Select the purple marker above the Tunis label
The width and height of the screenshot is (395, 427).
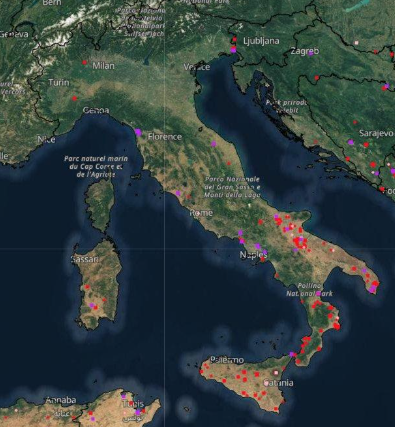[124, 396]
